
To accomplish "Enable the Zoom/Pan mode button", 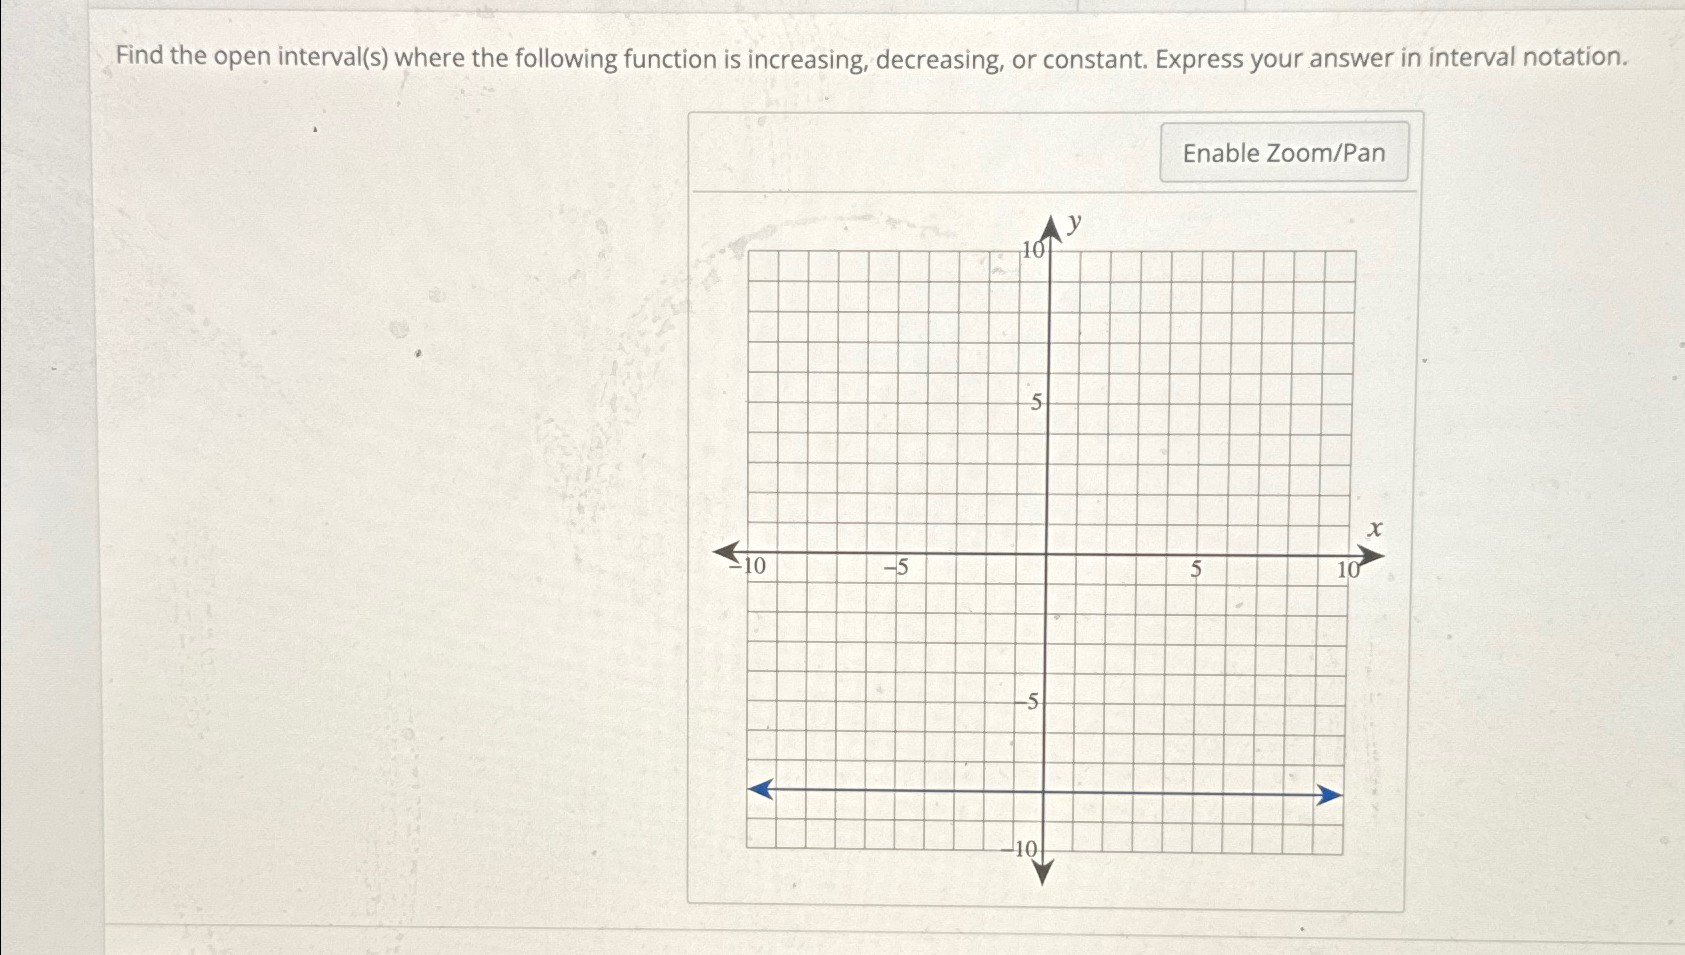I will [x=1284, y=152].
